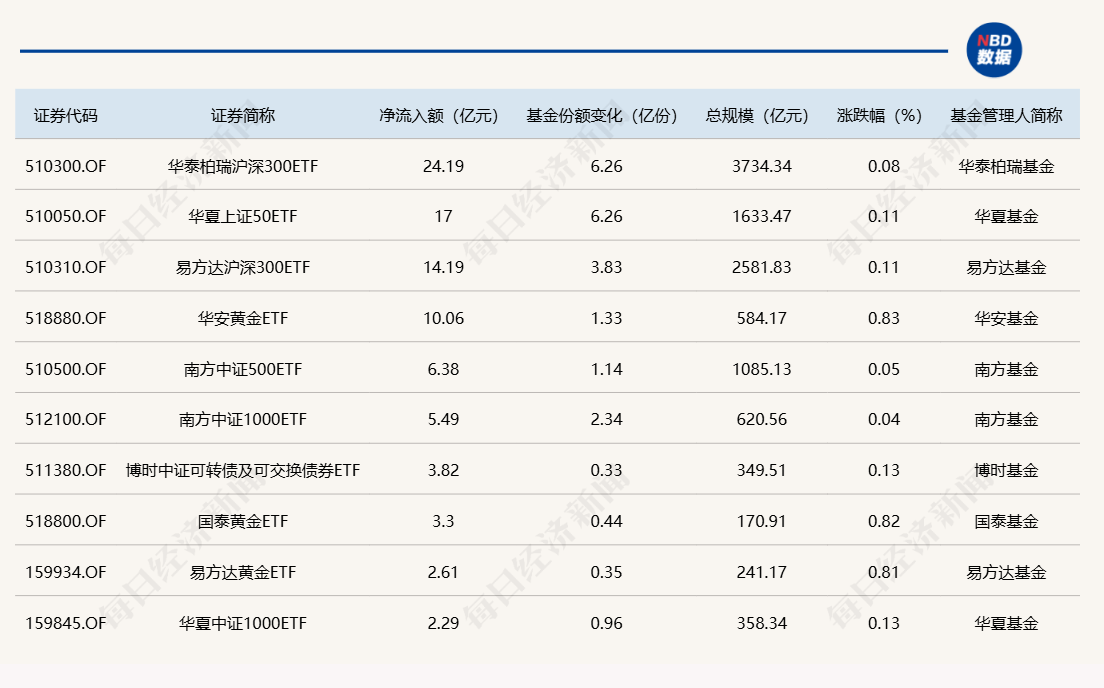This screenshot has height=688, width=1104.
Task: Open 华安黄金ETF entry
Action: pos(243,319)
